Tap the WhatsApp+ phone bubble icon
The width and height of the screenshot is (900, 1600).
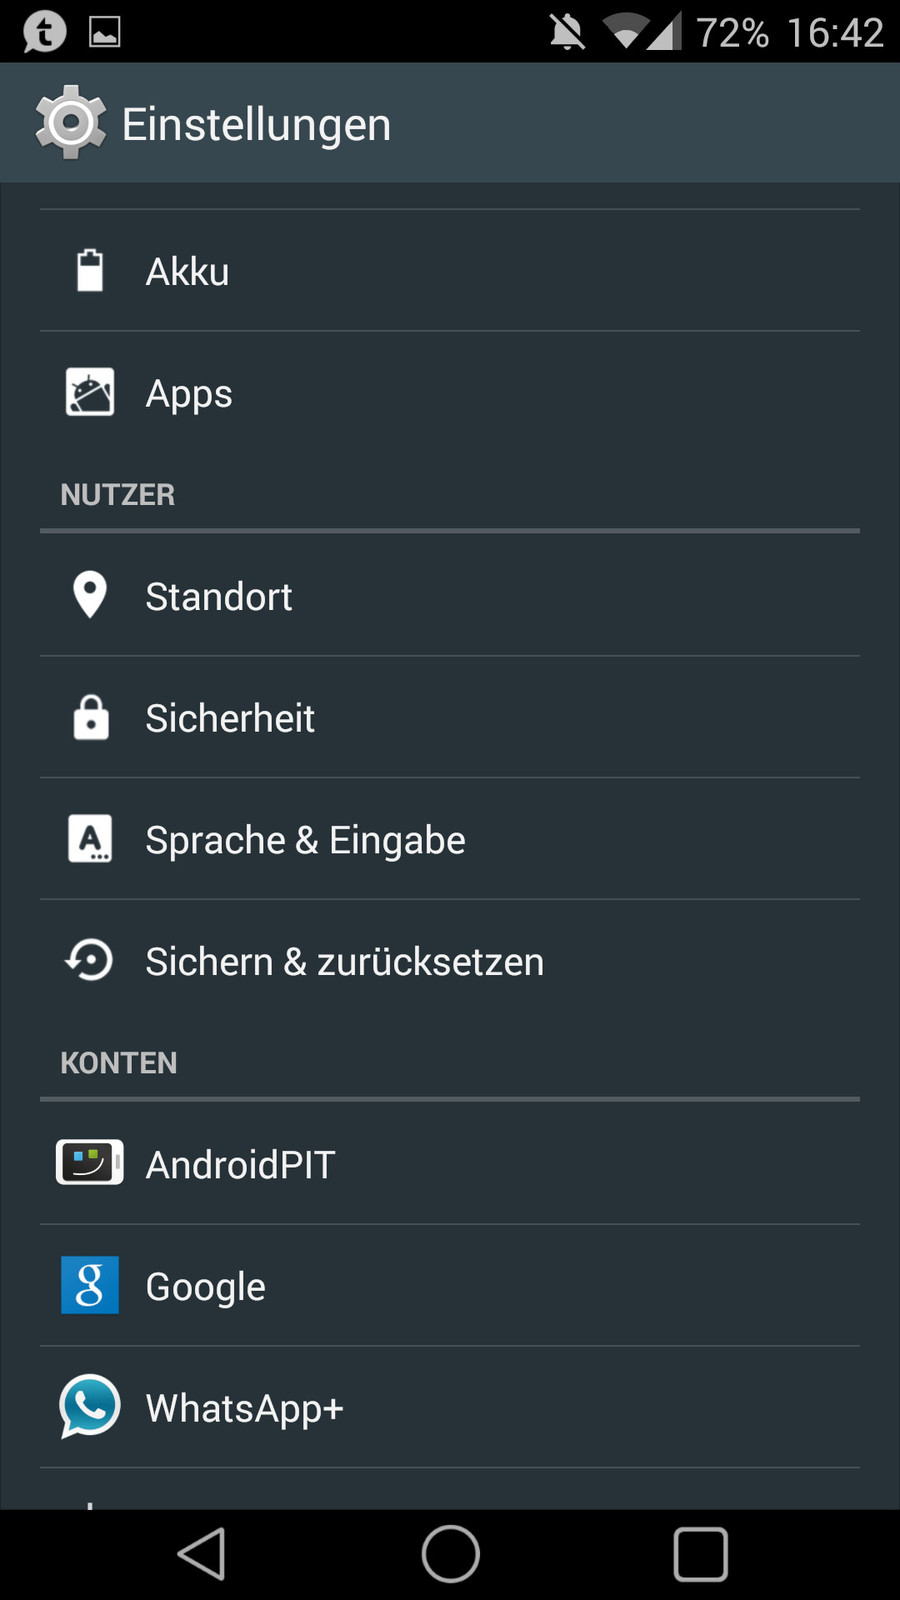point(90,1406)
